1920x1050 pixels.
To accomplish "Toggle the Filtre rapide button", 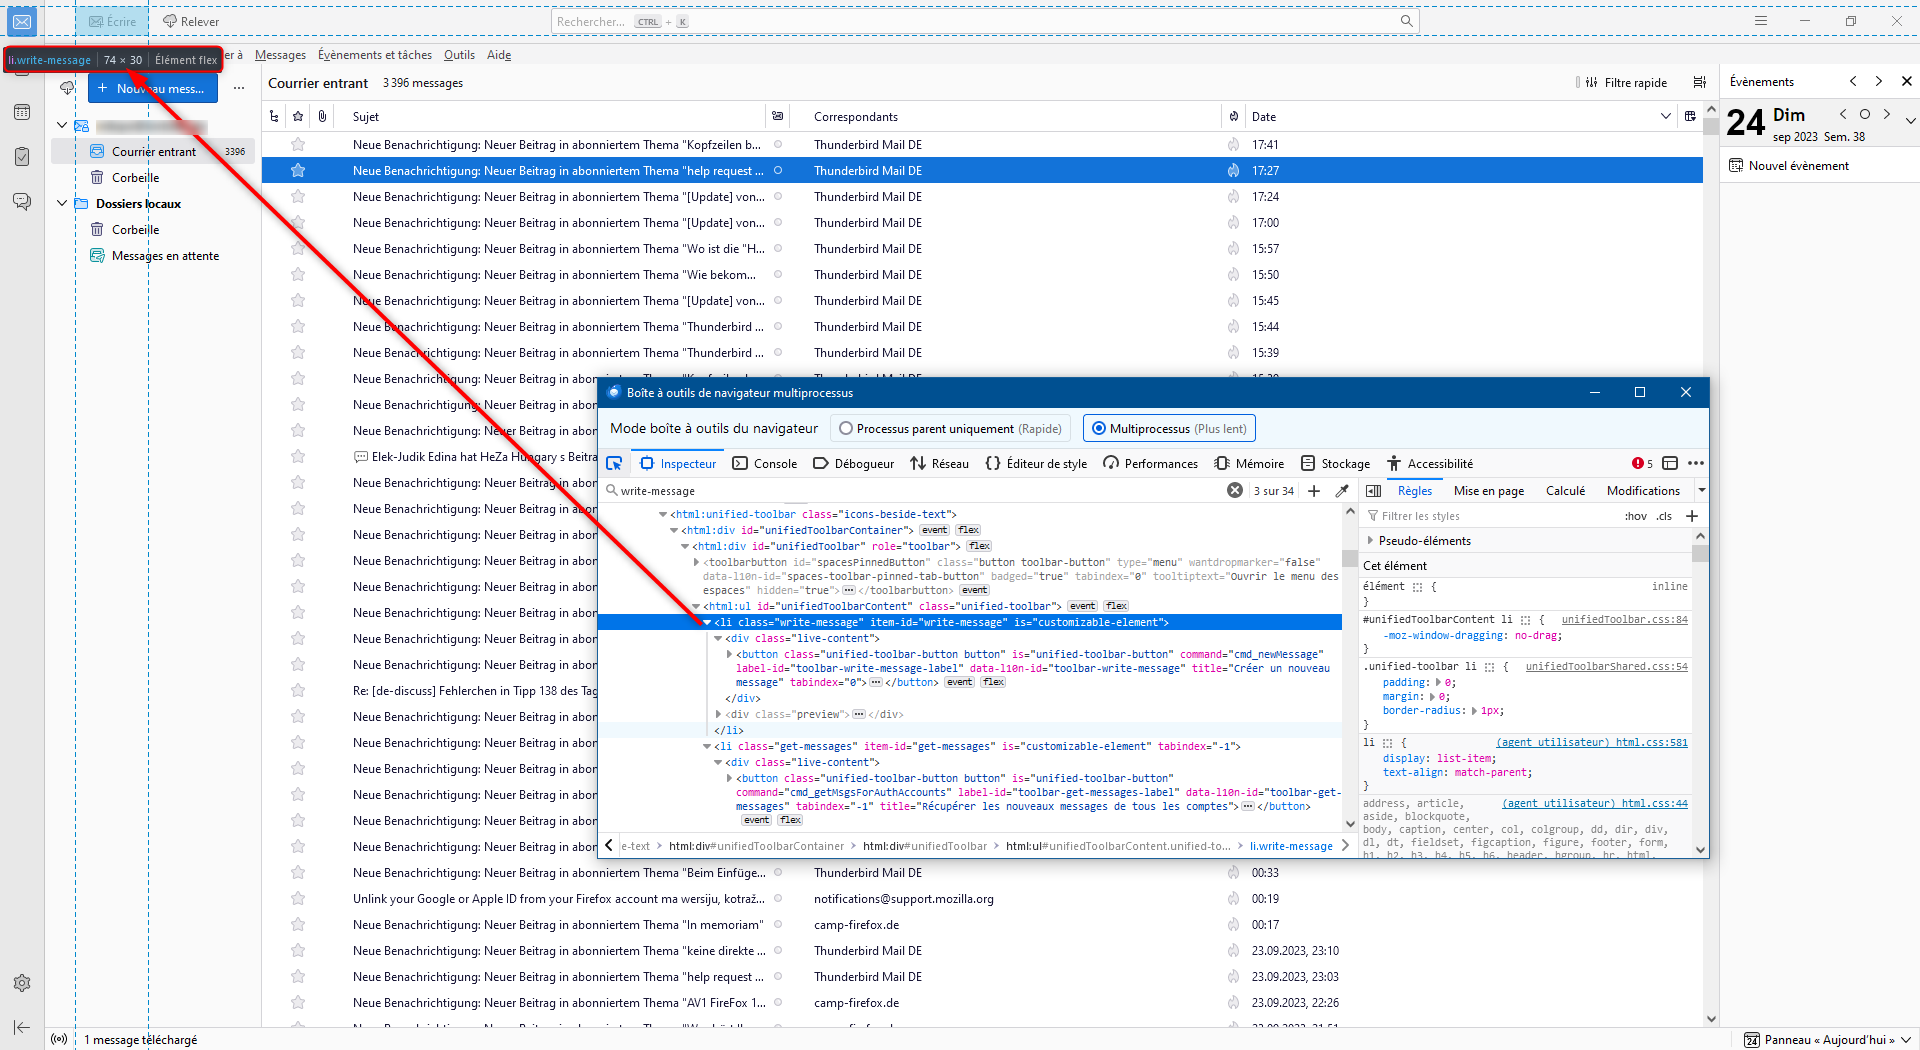I will (1627, 82).
